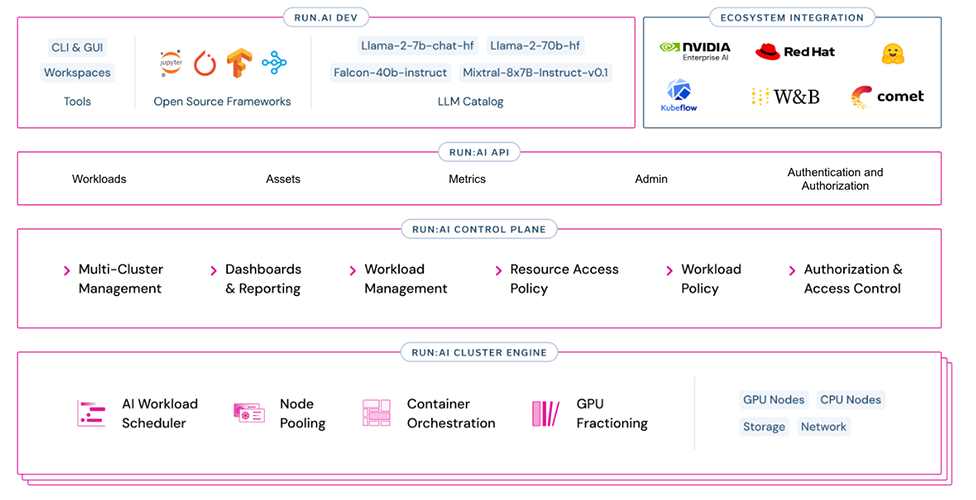Click the Multi-Cluster Management text

coord(121,279)
